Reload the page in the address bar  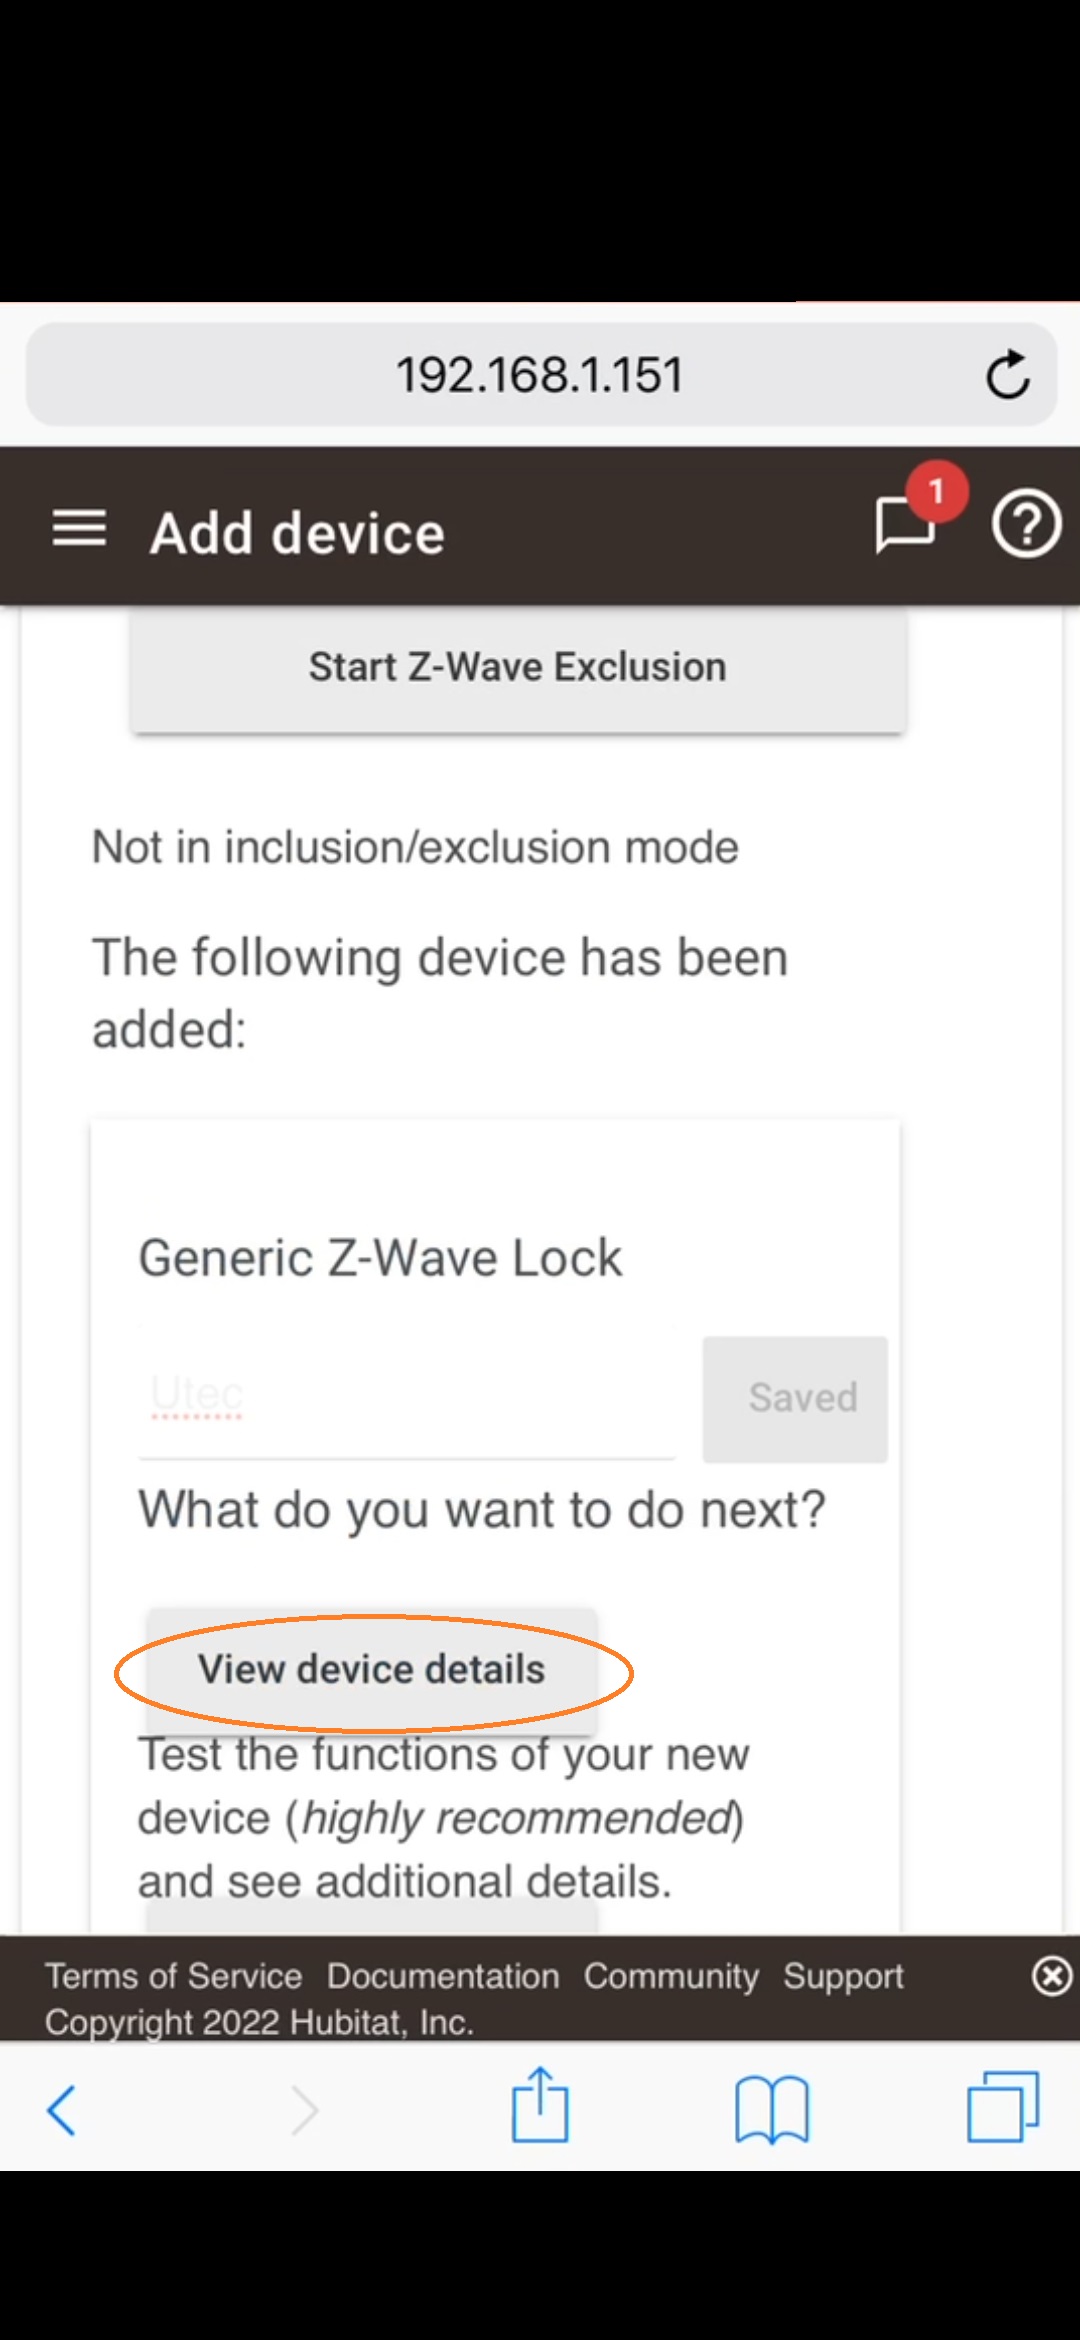[1007, 375]
